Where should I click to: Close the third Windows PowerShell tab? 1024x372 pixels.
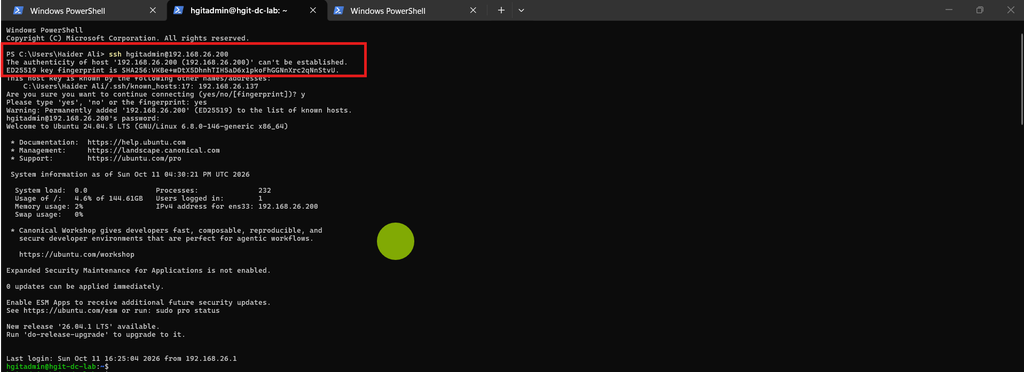(x=473, y=10)
